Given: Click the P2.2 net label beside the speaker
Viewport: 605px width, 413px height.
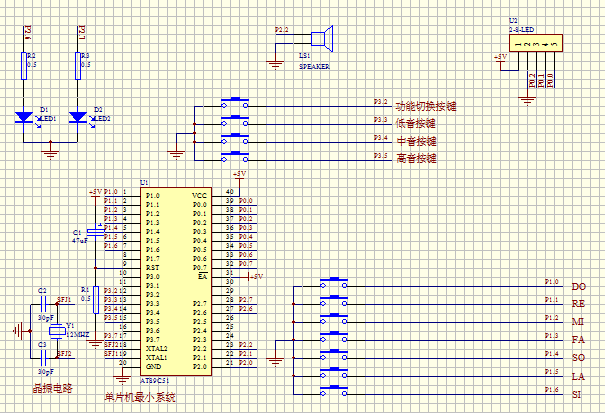Looking at the screenshot, I should [x=282, y=30].
